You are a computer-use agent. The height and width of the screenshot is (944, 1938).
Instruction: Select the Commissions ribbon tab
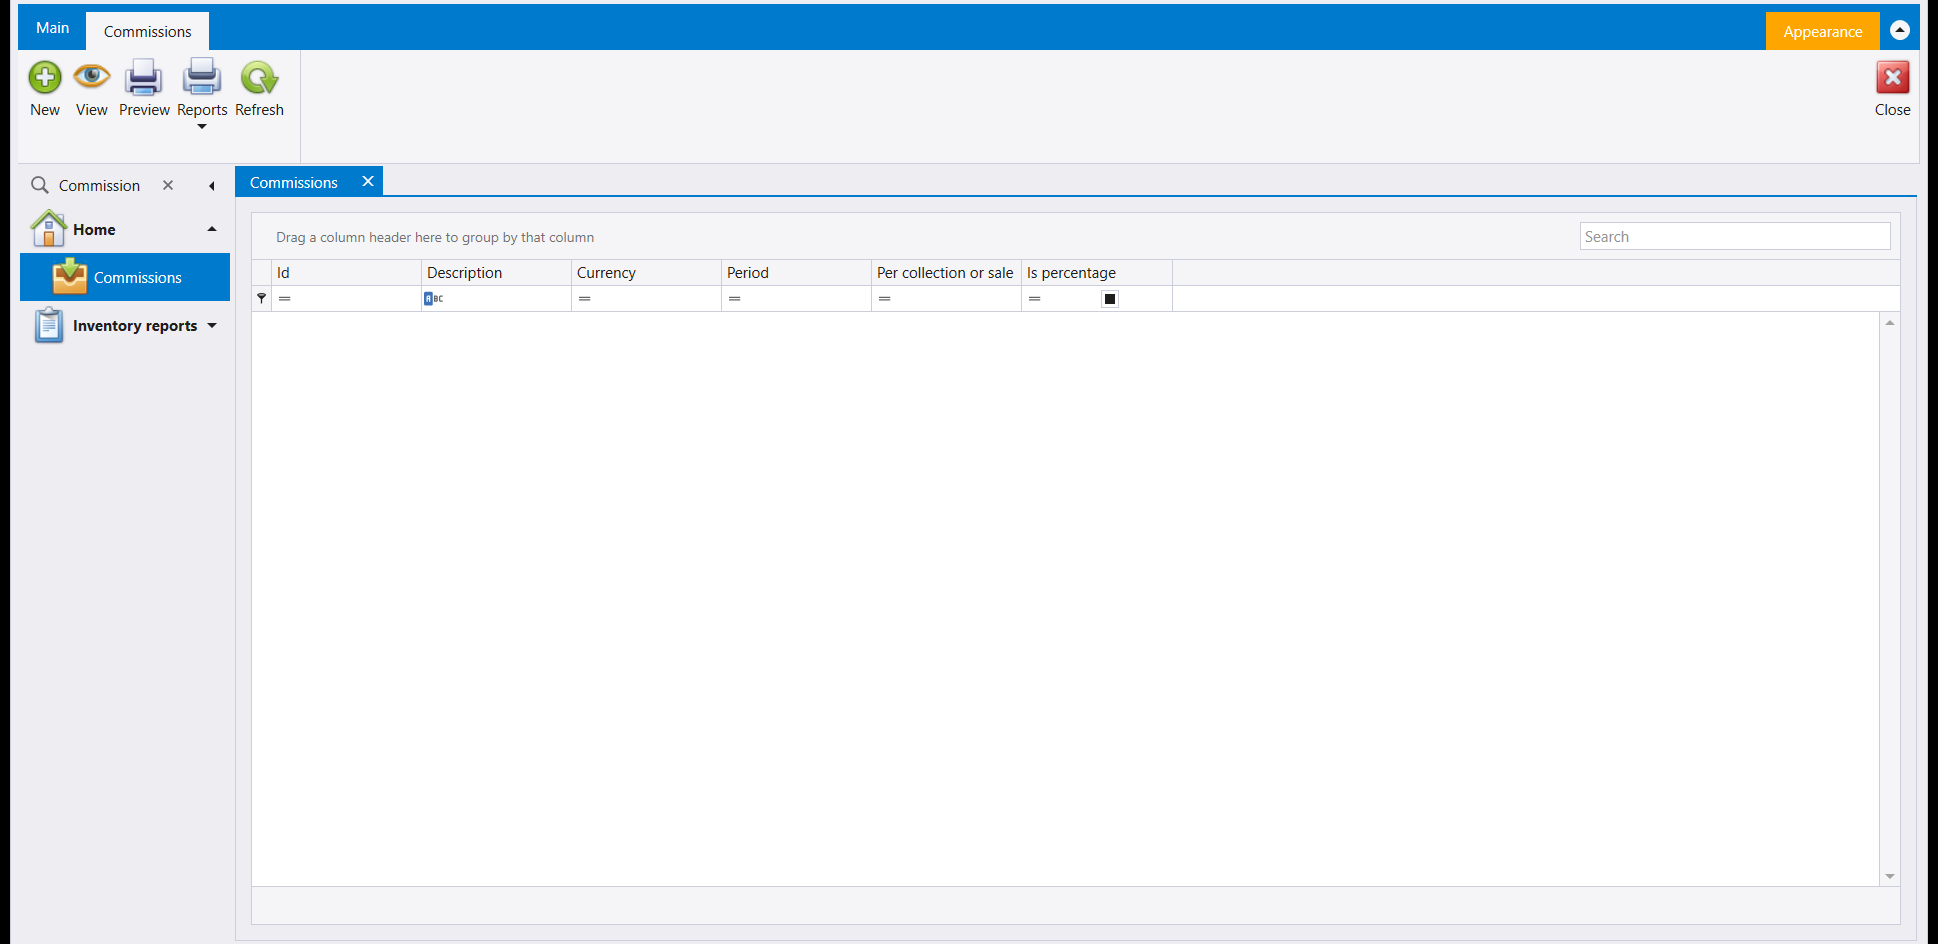[x=147, y=31]
